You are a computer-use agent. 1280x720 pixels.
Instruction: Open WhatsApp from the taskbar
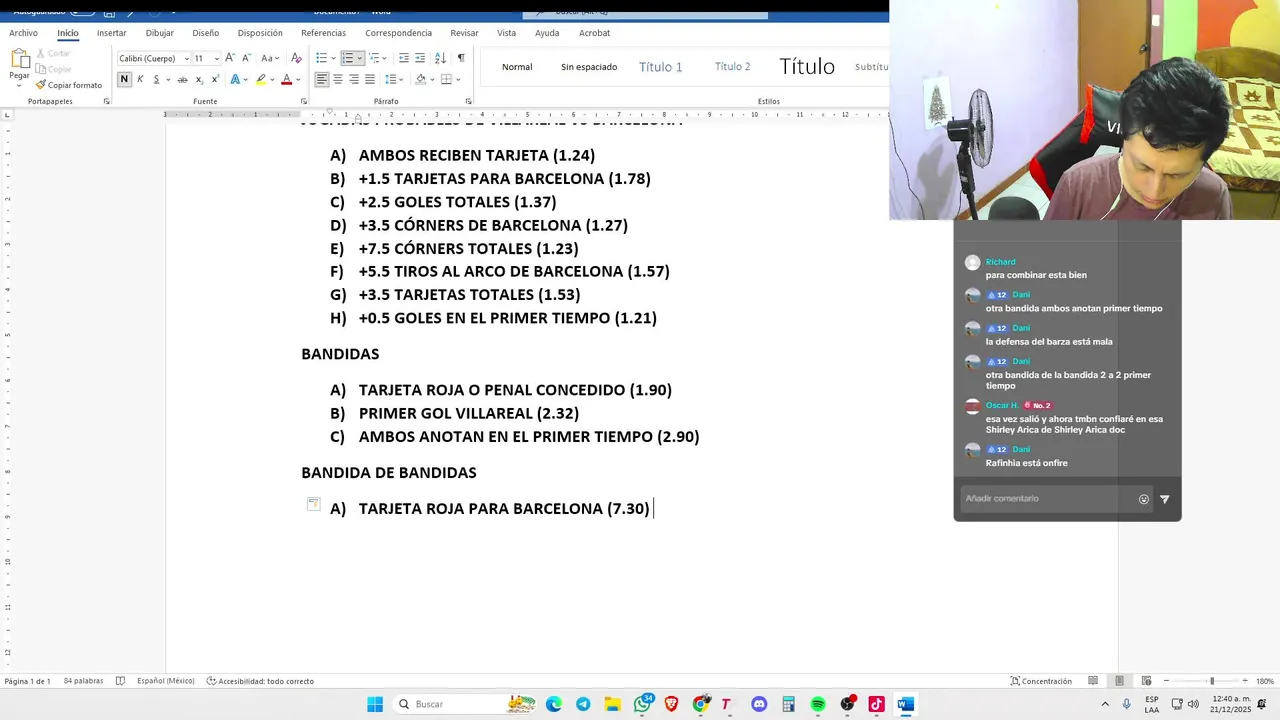pos(642,704)
